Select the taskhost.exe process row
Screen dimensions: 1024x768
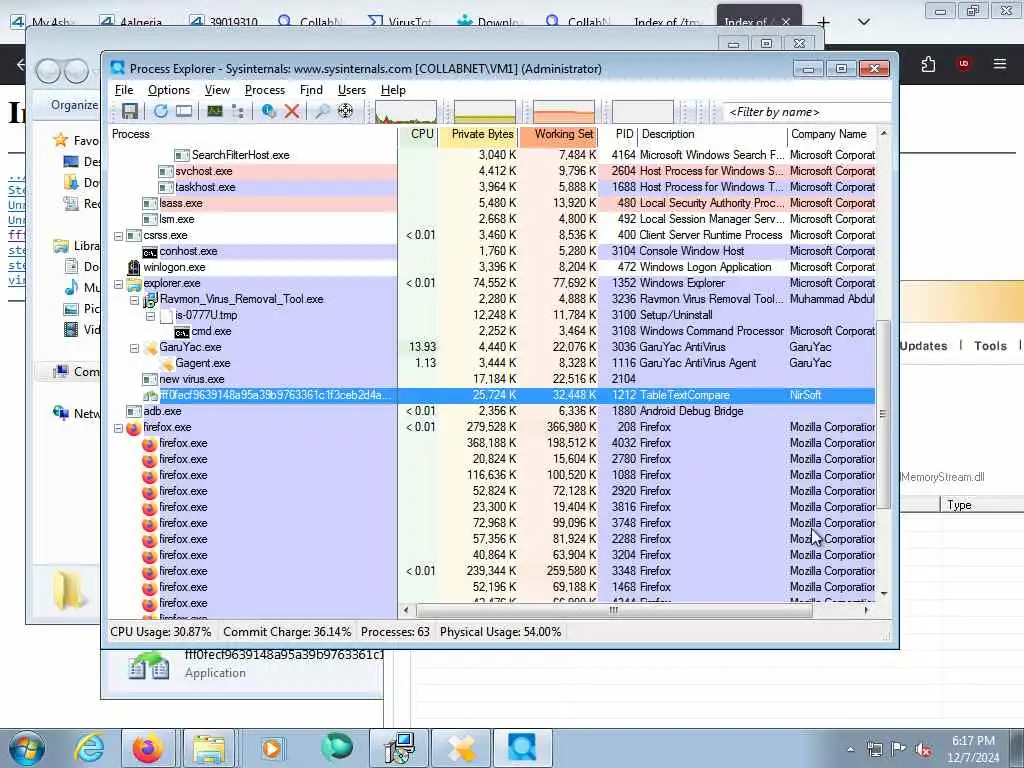[x=492, y=187]
